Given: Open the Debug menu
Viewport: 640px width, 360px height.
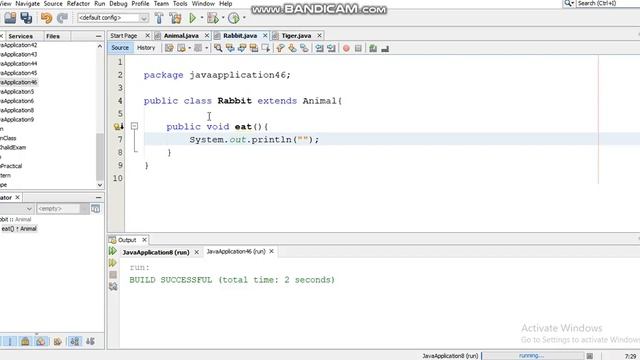Looking at the screenshot, I should click(x=118, y=4).
